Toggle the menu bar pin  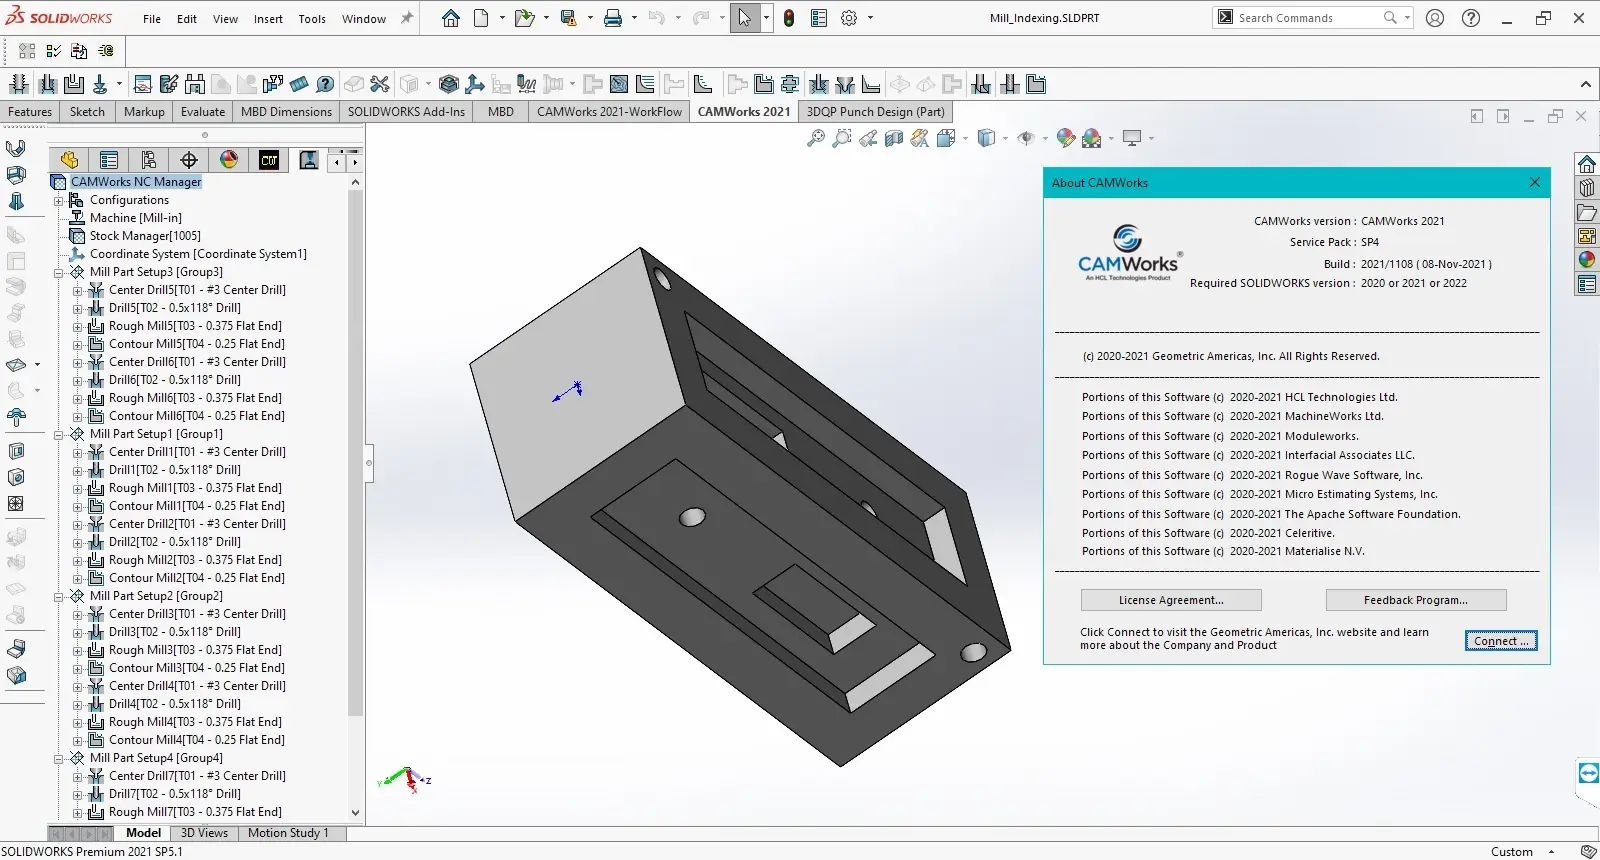click(407, 18)
